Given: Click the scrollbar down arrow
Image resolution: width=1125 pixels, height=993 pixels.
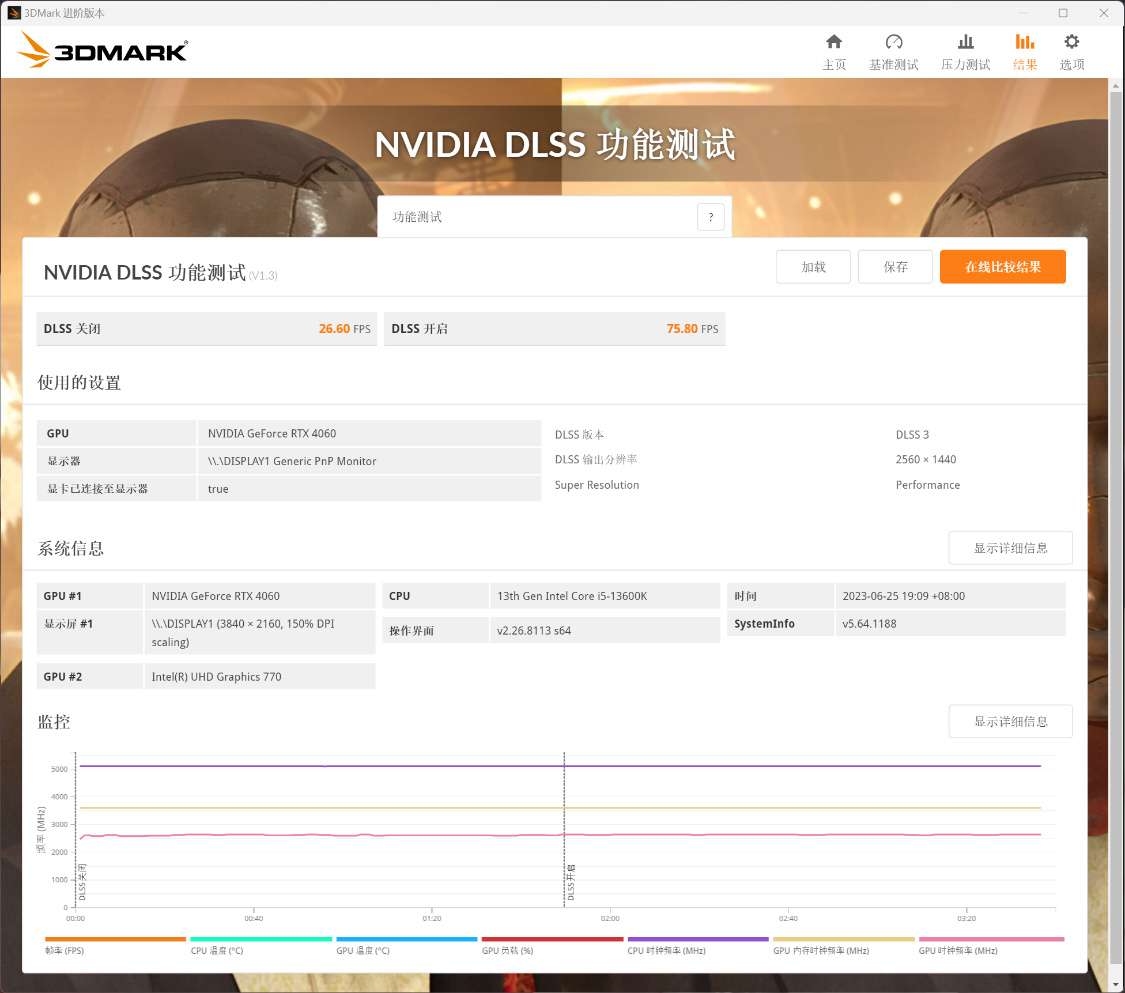Looking at the screenshot, I should (1115, 985).
